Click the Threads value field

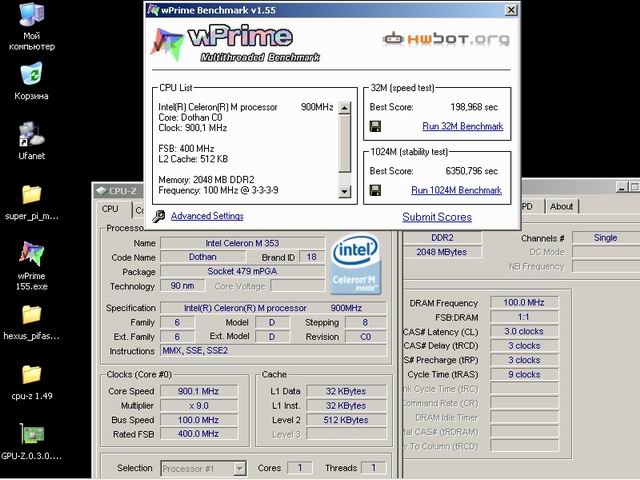(x=373, y=468)
